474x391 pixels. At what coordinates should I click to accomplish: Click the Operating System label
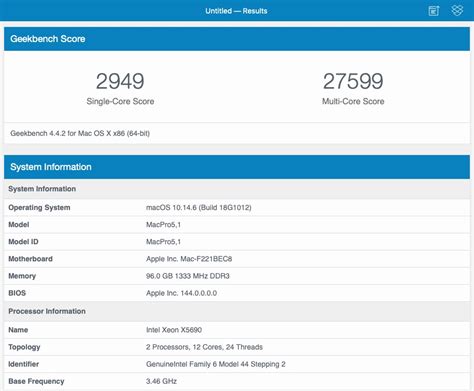(39, 208)
